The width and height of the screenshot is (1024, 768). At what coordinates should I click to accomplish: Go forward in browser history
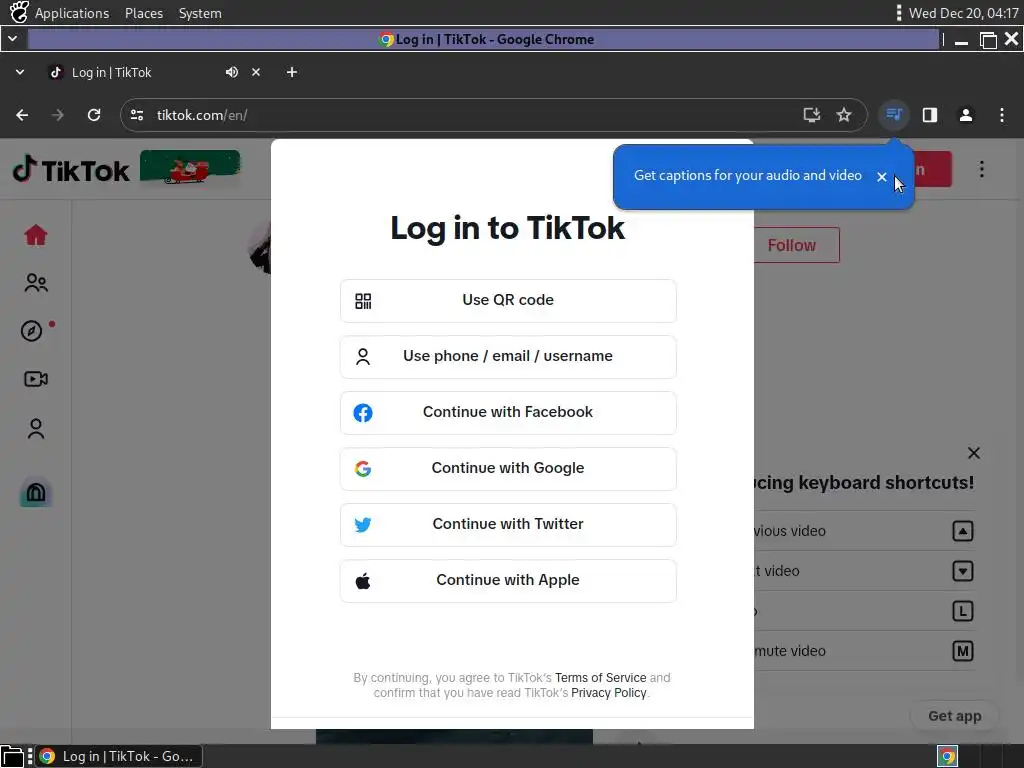point(58,115)
